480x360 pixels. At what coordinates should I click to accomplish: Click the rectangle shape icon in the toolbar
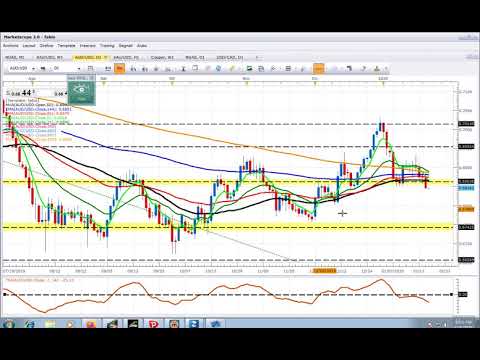click(195, 68)
